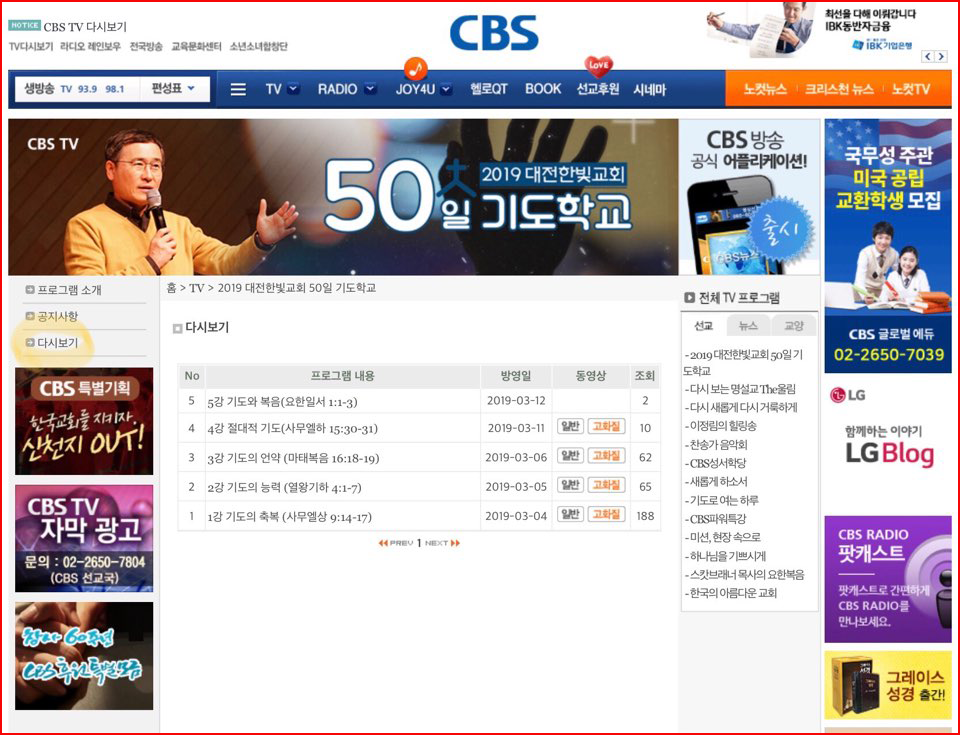Switch to the 뉴스 tab
Viewport: 960px width, 735px height.
(749, 326)
